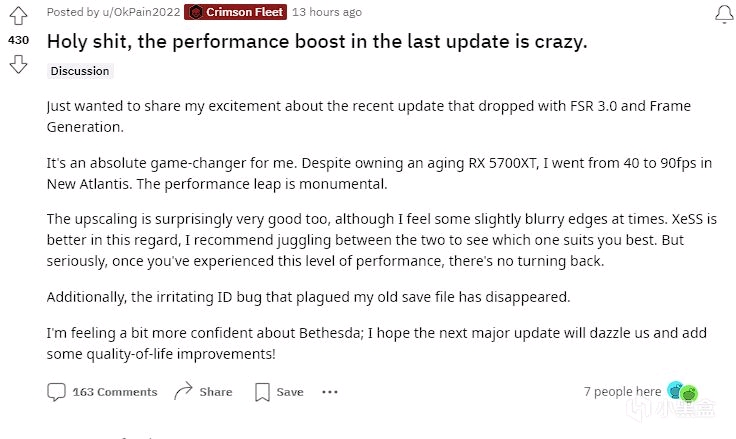Open the three-dot more options menu
The image size is (736, 439).
(330, 392)
